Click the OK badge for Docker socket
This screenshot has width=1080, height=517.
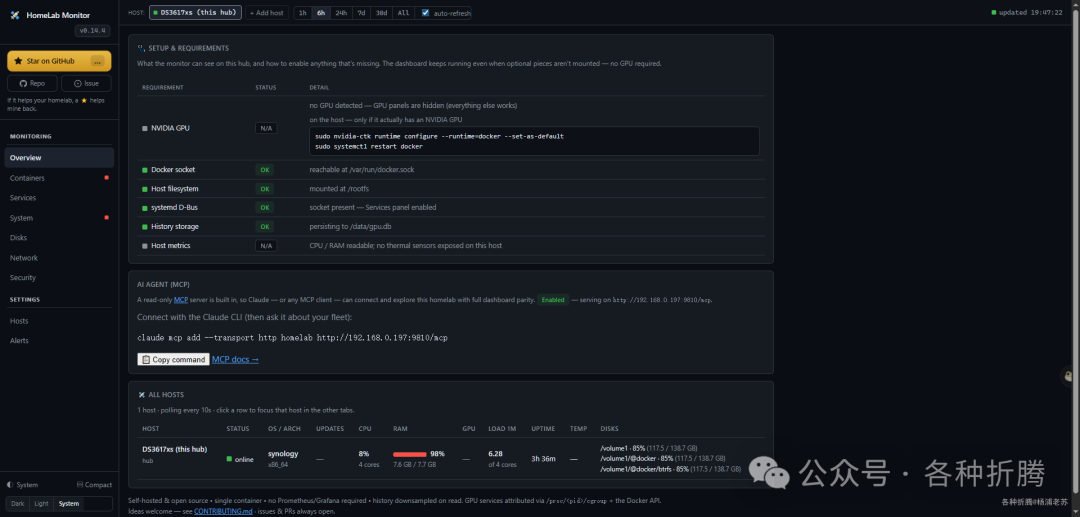(264, 169)
